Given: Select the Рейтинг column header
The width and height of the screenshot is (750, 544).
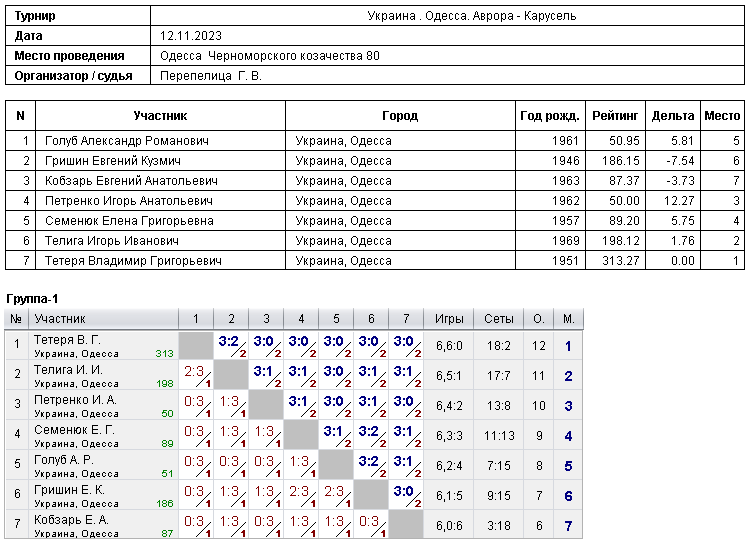Looking at the screenshot, I should tap(615, 115).
